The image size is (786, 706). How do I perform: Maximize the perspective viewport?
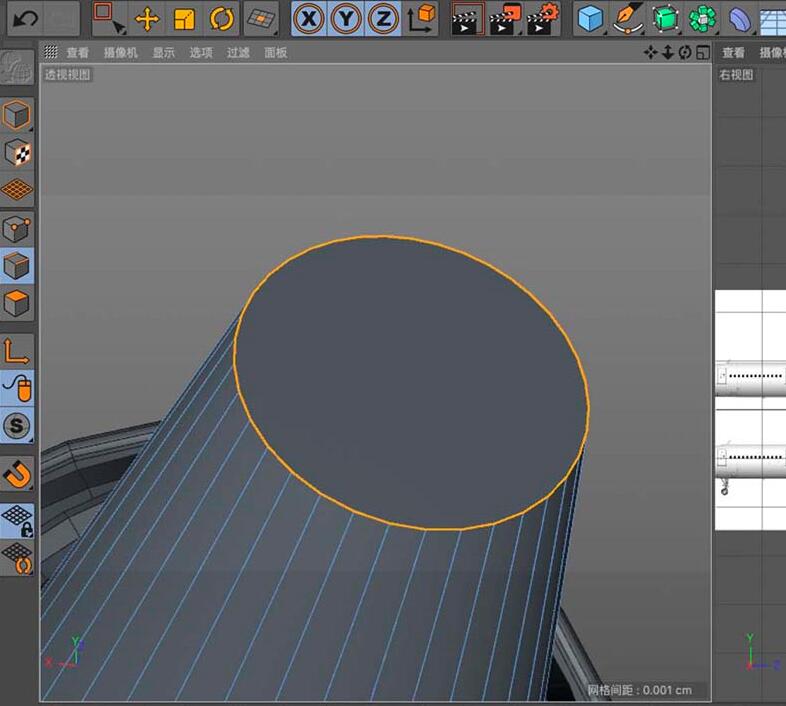click(703, 52)
